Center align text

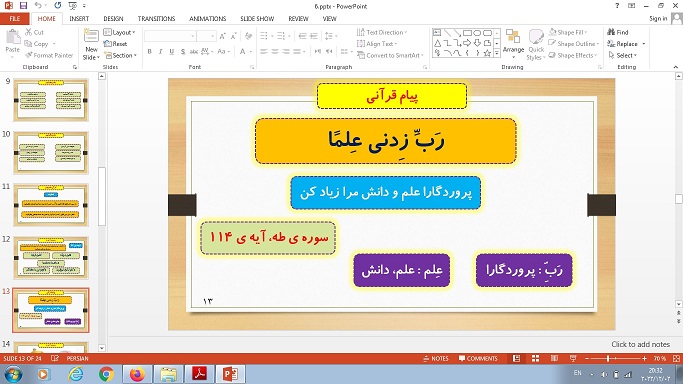point(275,51)
